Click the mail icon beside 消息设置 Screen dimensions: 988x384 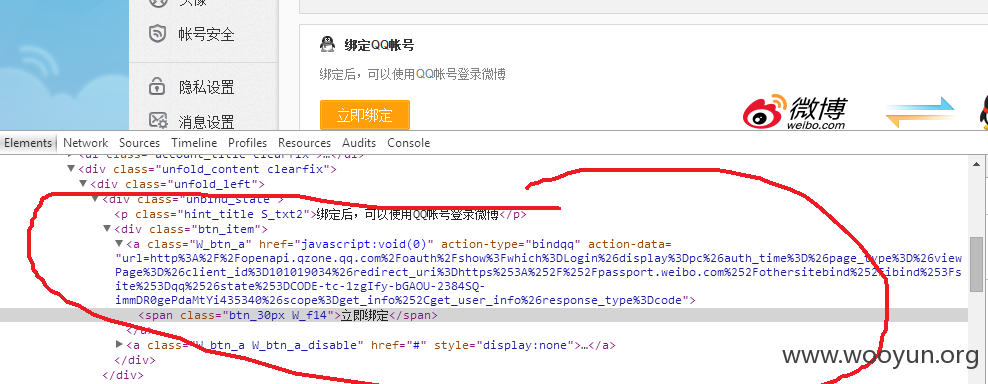coord(158,120)
